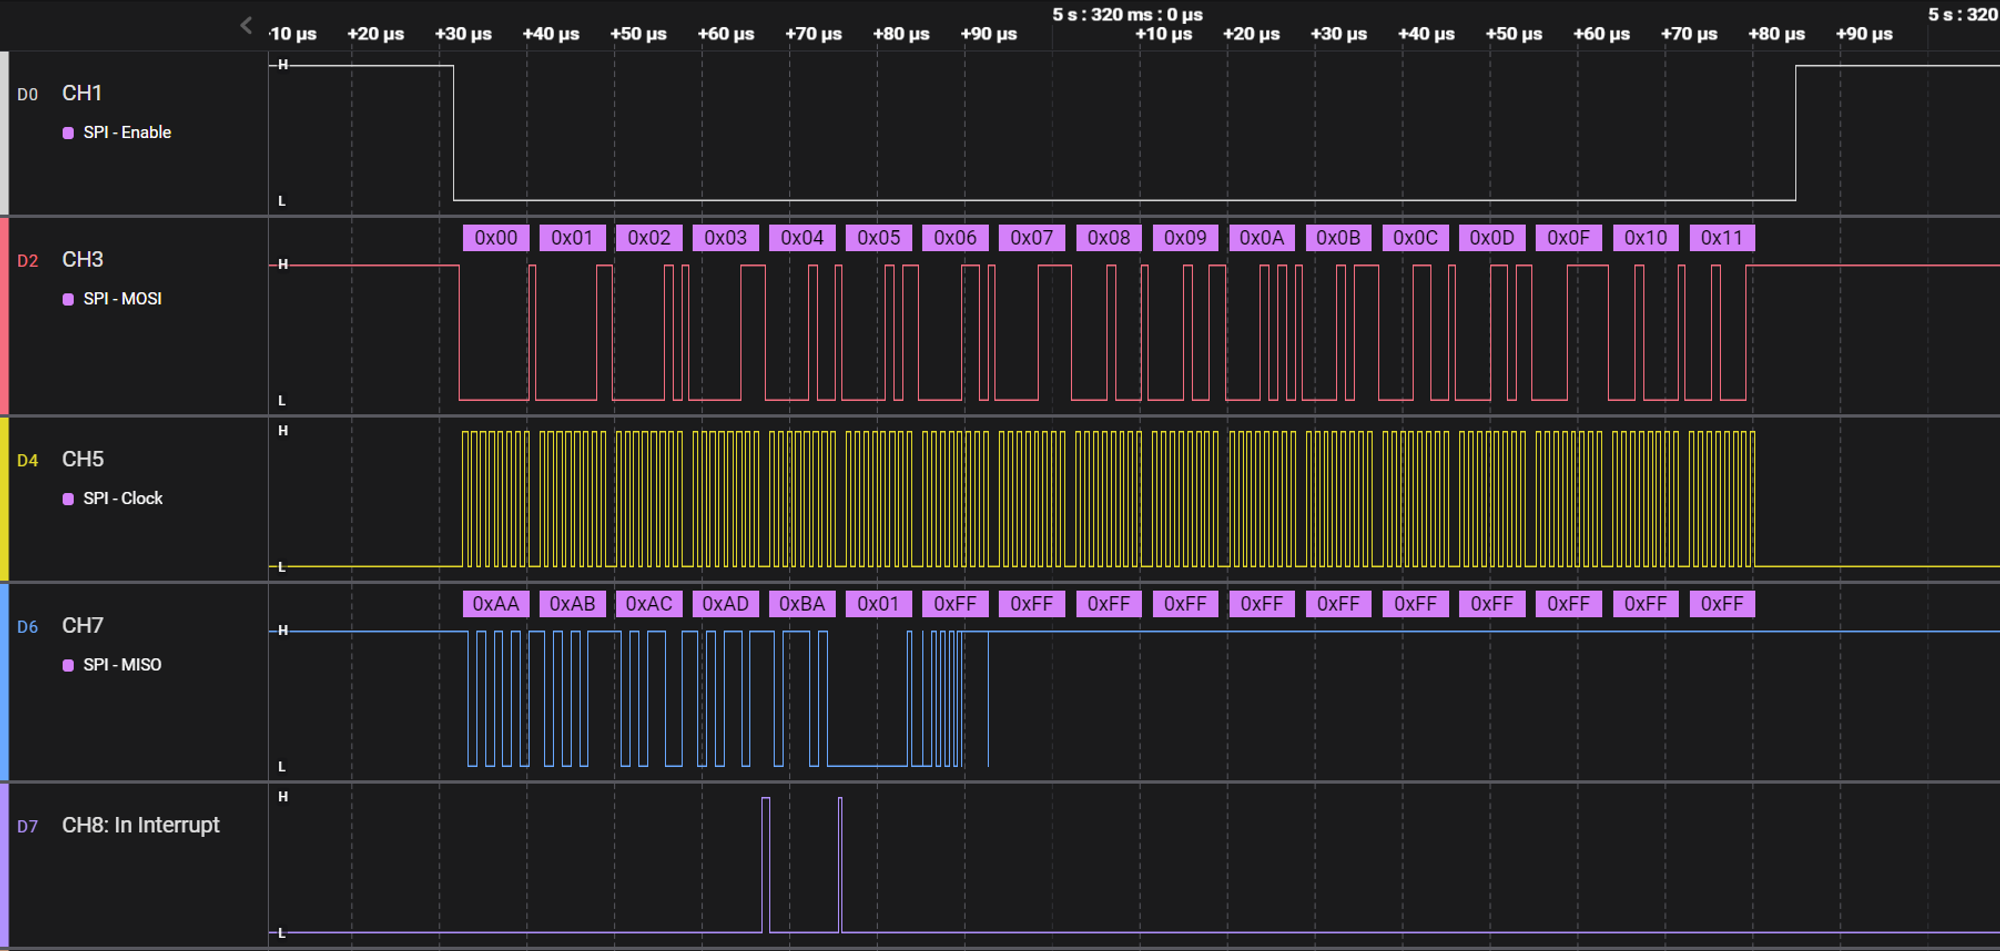Click the magenta square beside SPI - Clock
This screenshot has width=2000, height=951.
(x=68, y=499)
